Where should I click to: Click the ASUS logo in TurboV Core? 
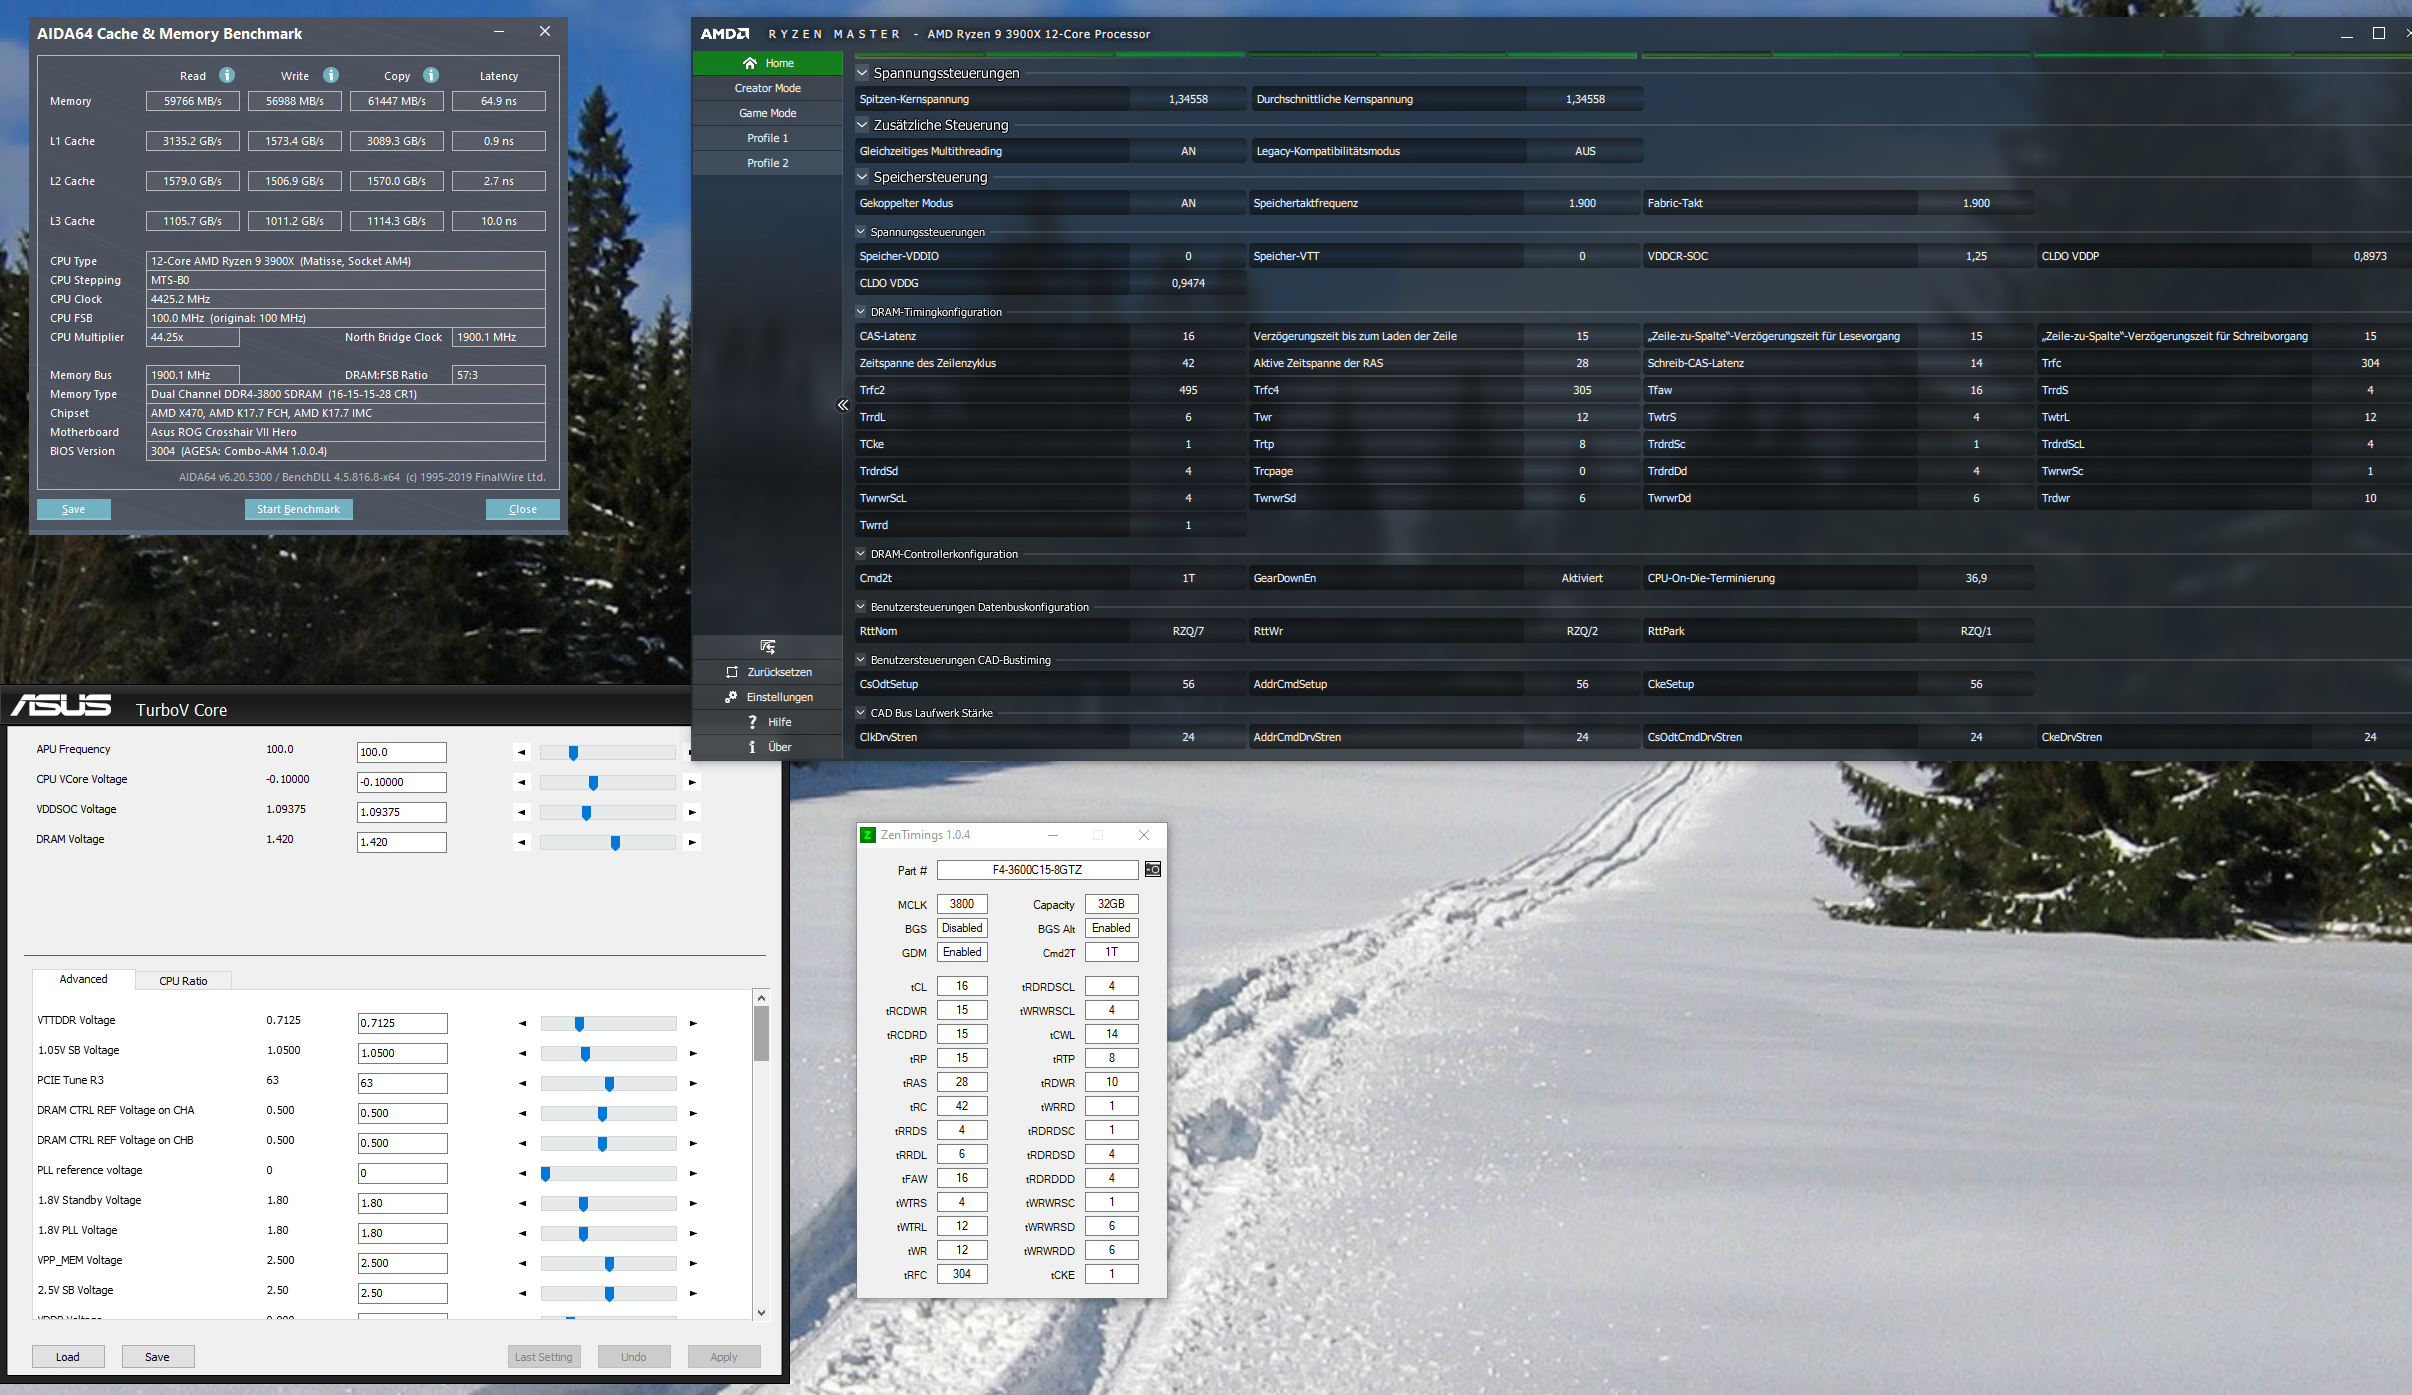[62, 706]
